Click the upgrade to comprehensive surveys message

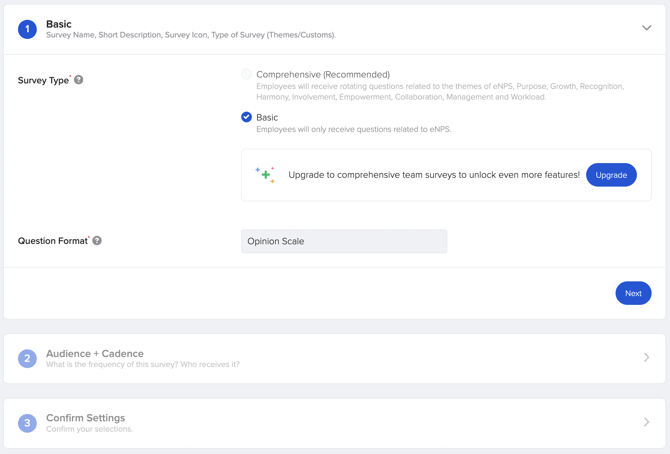click(x=434, y=175)
